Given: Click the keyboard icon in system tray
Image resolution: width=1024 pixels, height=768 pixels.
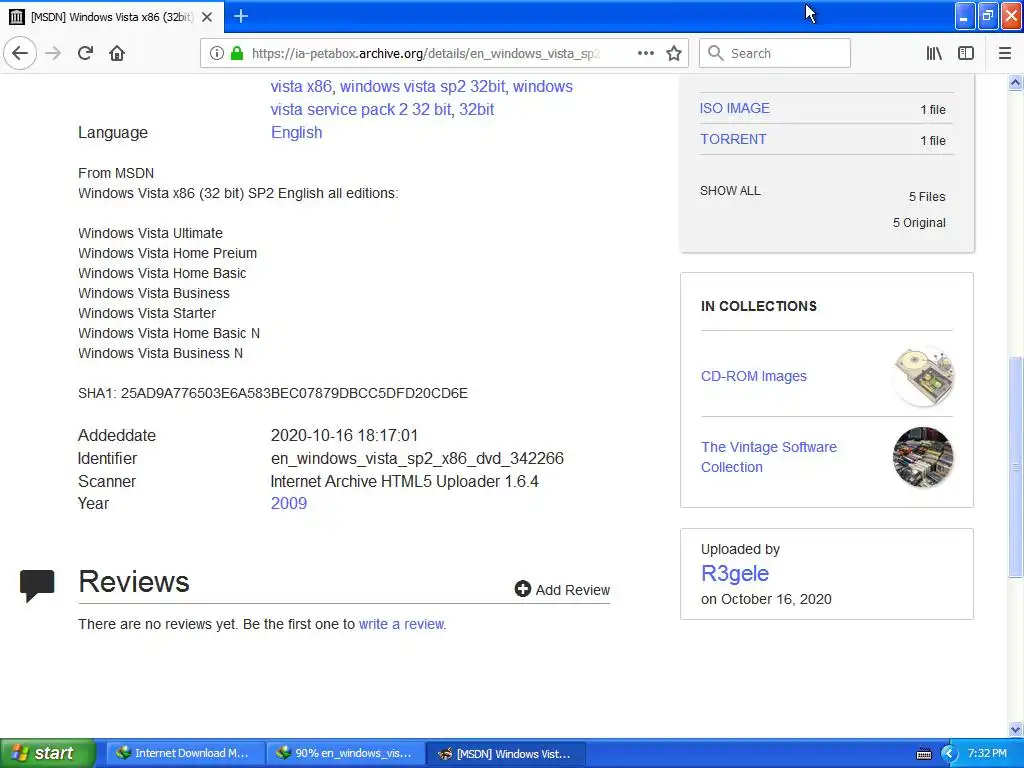Looking at the screenshot, I should (x=924, y=754).
